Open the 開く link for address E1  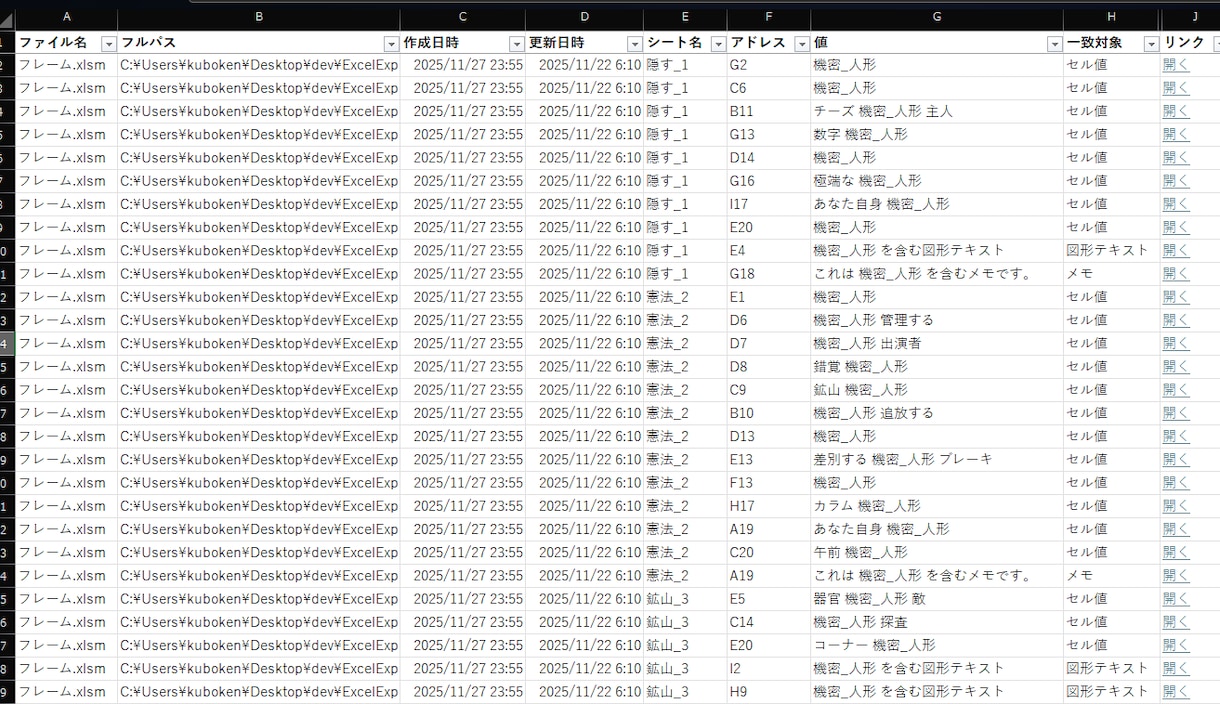point(1176,297)
